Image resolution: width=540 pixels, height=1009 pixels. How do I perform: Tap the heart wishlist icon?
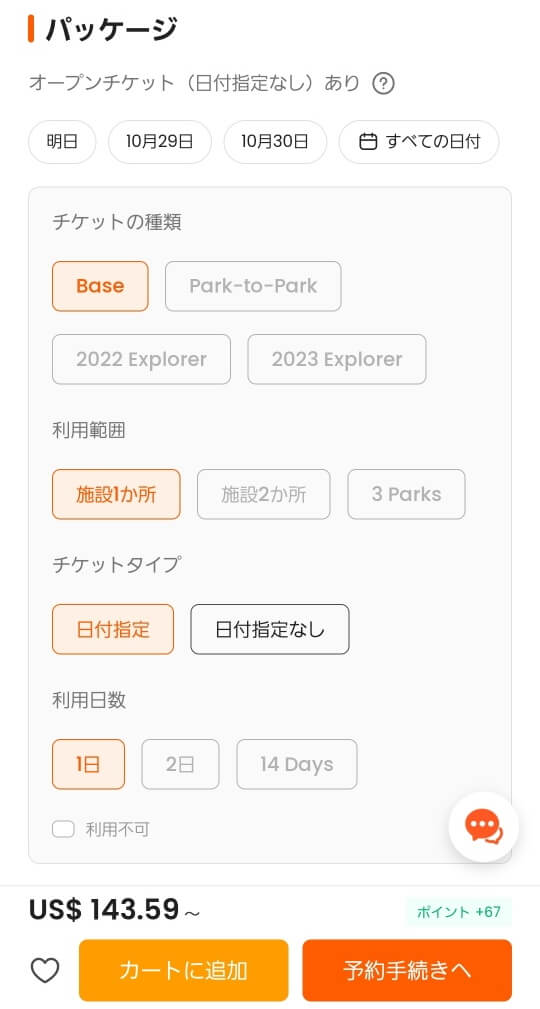point(45,970)
